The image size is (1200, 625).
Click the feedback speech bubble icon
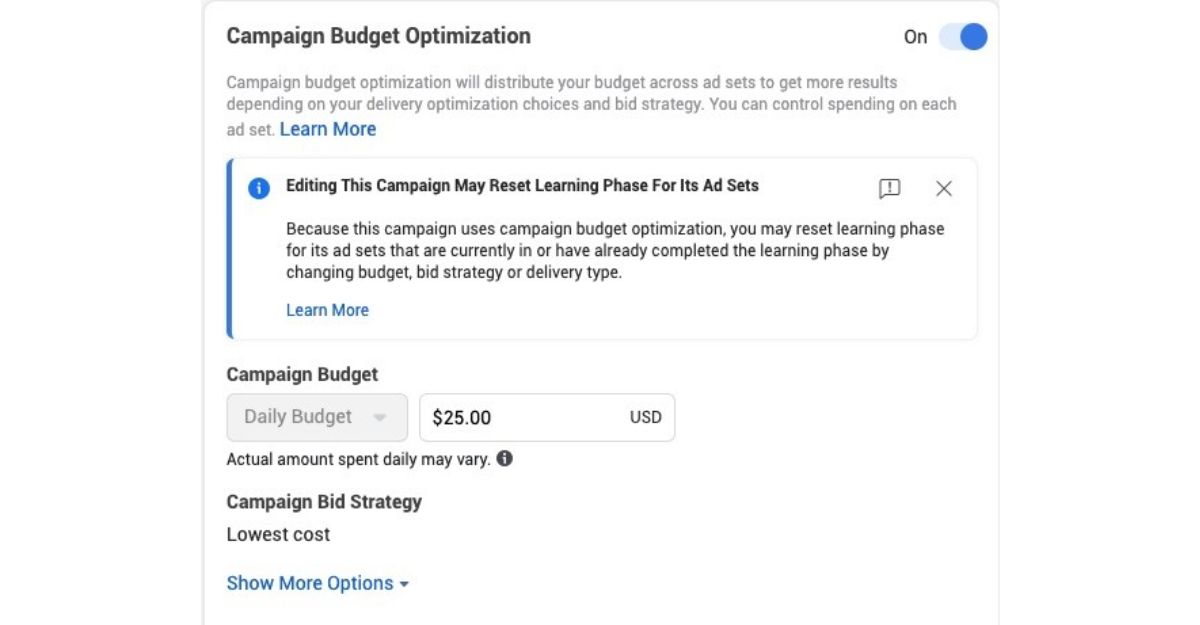[x=889, y=188]
